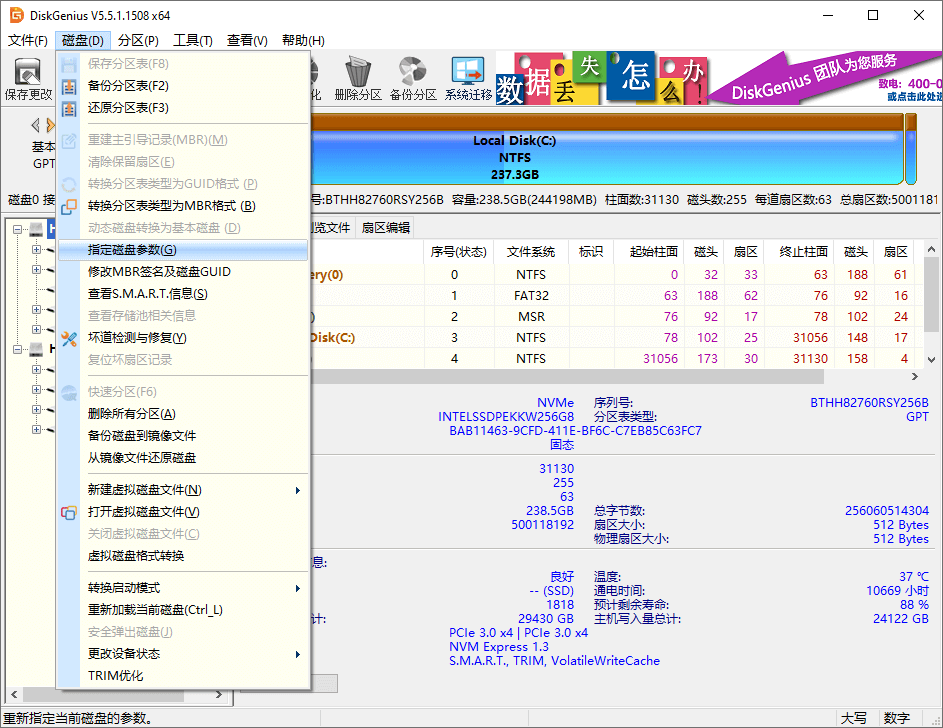Open the System Migration toolbar icon

pos(466,78)
